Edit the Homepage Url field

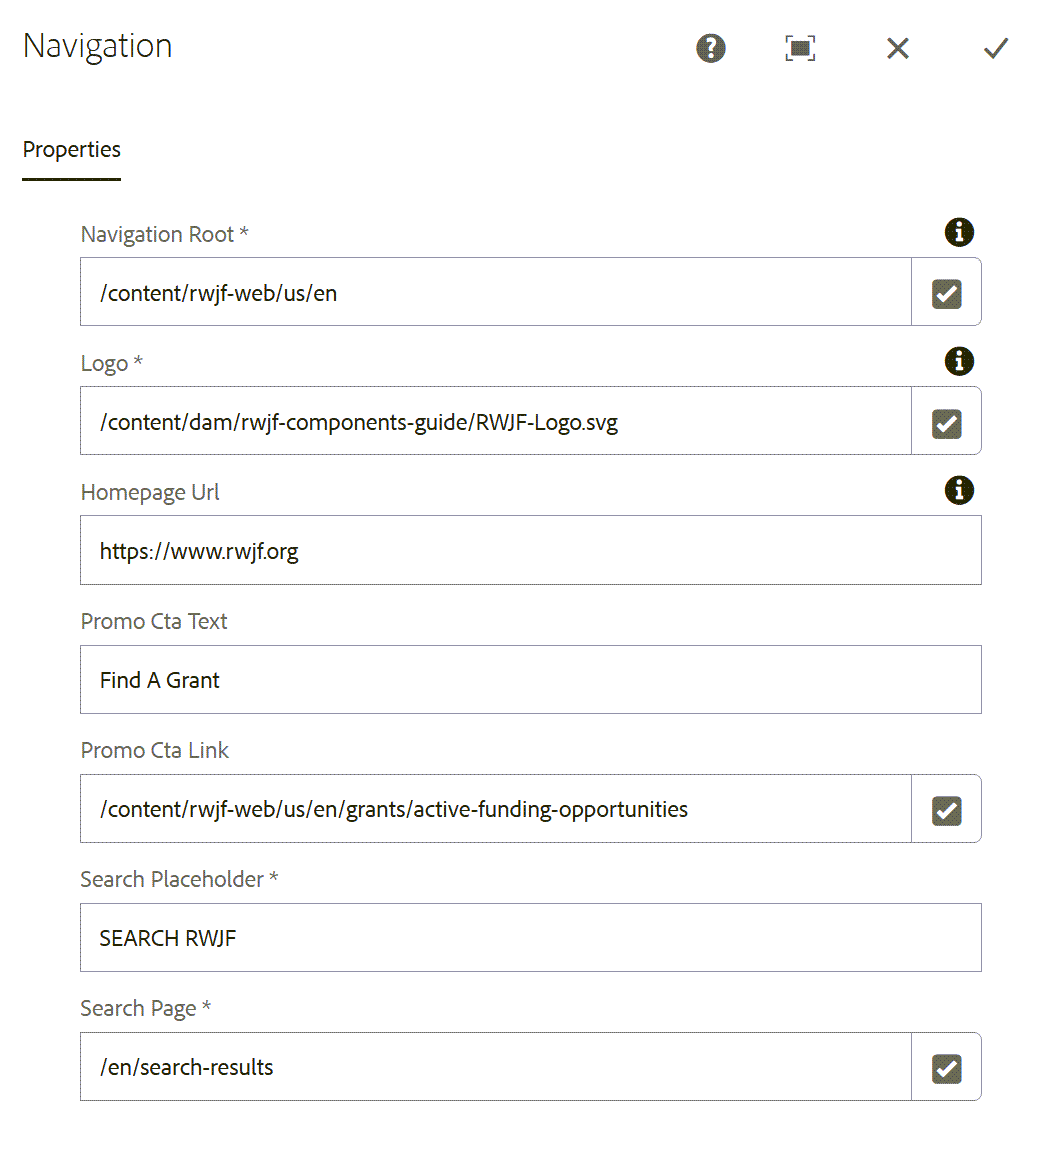point(530,550)
